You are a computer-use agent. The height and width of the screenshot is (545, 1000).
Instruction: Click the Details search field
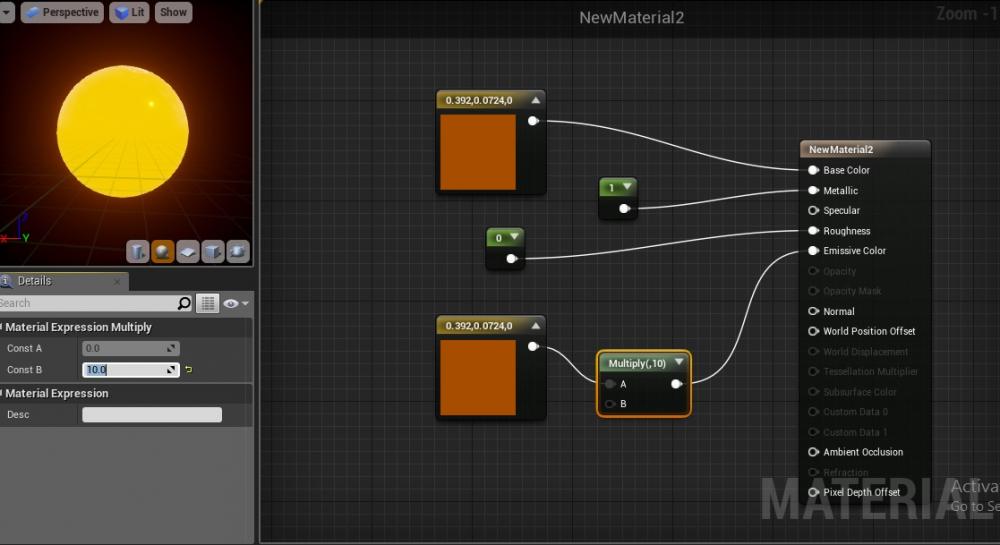point(89,303)
